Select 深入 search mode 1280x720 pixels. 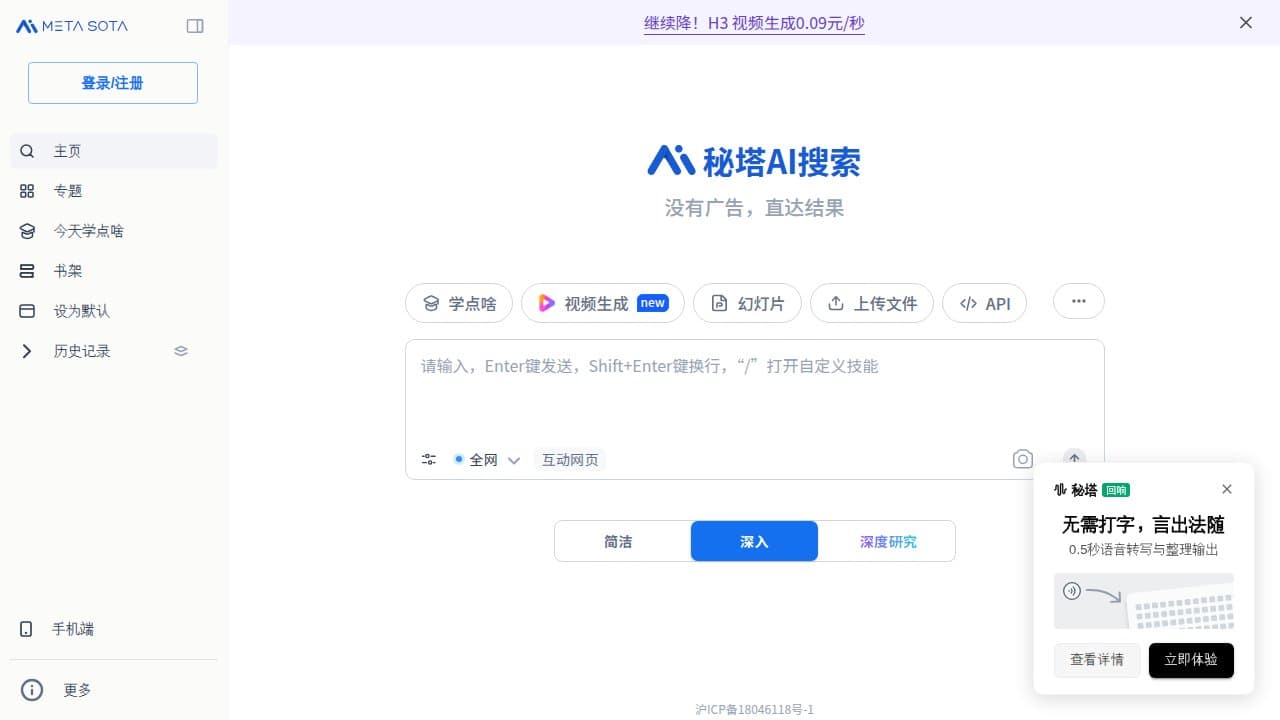[x=754, y=541]
